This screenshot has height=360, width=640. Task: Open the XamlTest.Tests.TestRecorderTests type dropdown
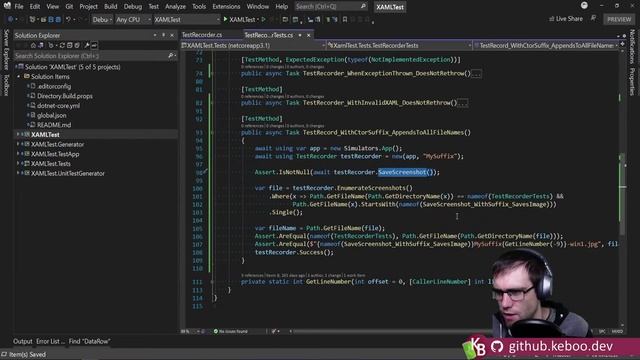(x=400, y=45)
